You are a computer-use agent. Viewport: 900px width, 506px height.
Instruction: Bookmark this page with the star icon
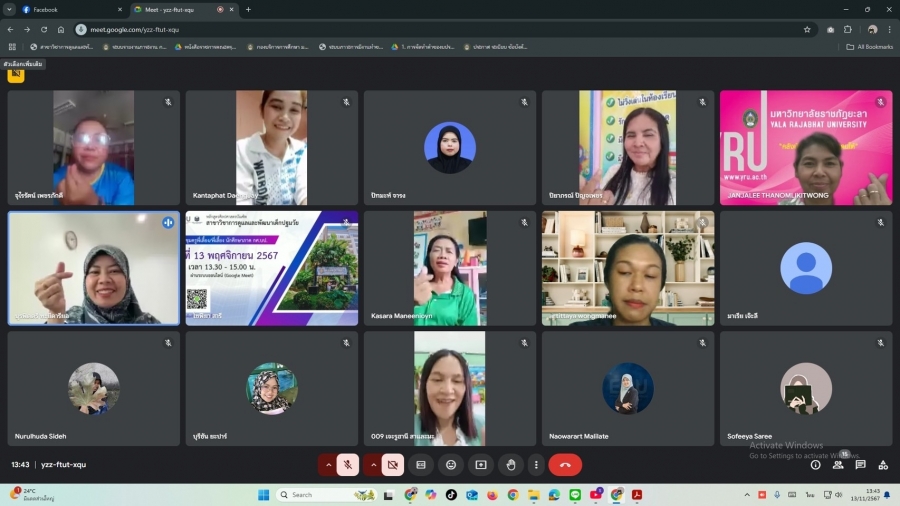pyautogui.click(x=807, y=30)
